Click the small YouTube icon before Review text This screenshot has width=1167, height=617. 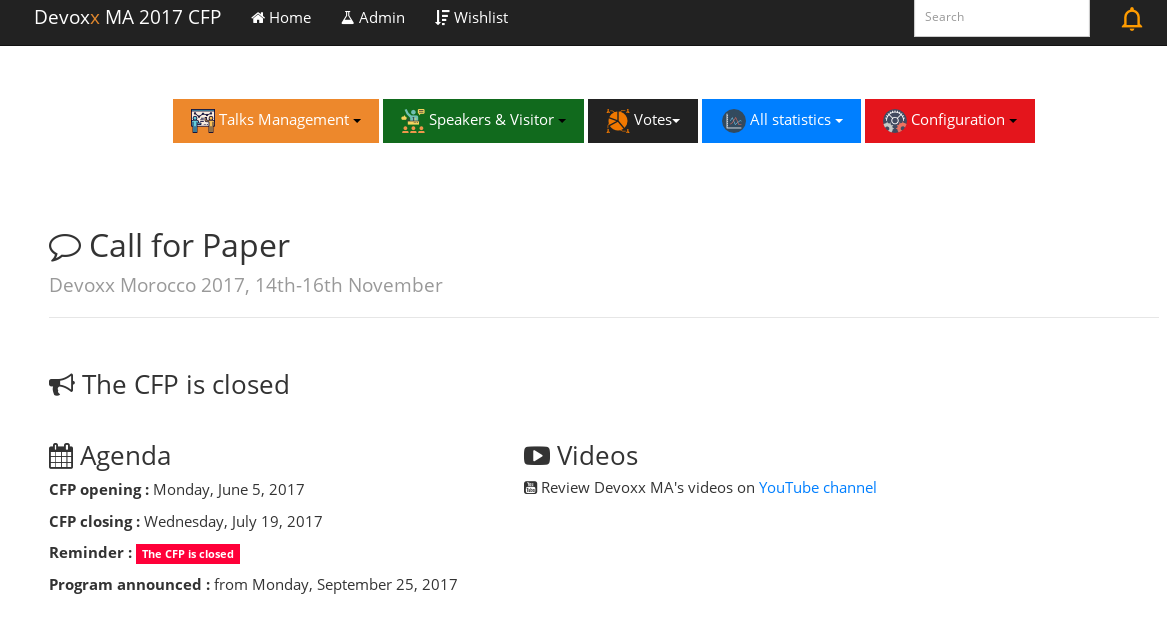pyautogui.click(x=530, y=488)
